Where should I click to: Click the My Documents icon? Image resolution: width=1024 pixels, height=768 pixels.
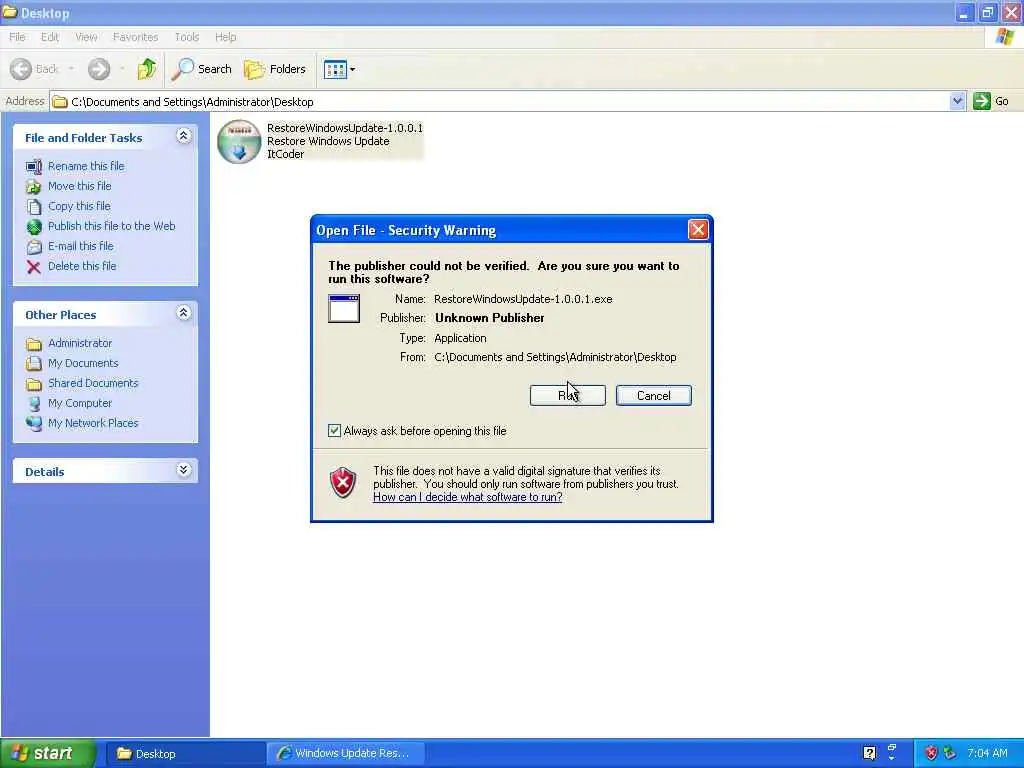pos(34,364)
